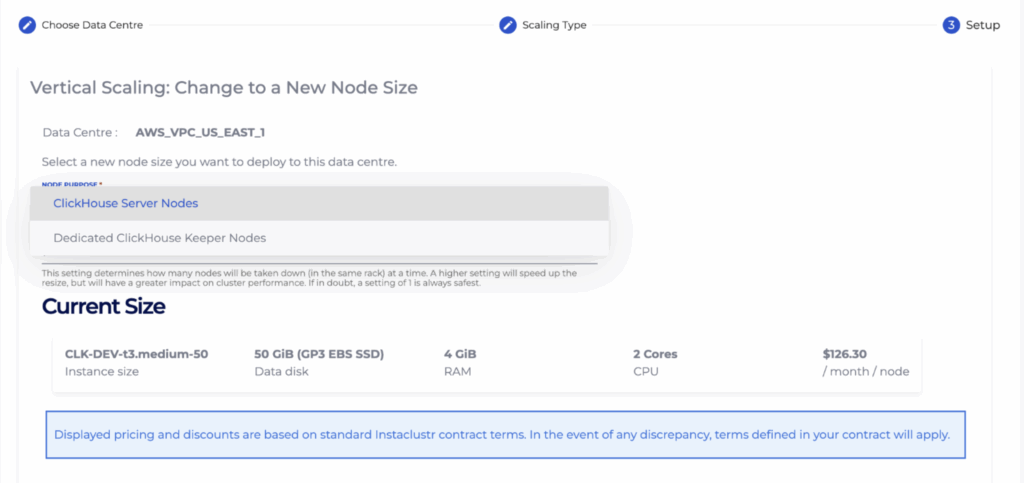Click the pencil icon beside Choose Data Centre
Image resolution: width=1024 pixels, height=483 pixels.
[x=27, y=25]
